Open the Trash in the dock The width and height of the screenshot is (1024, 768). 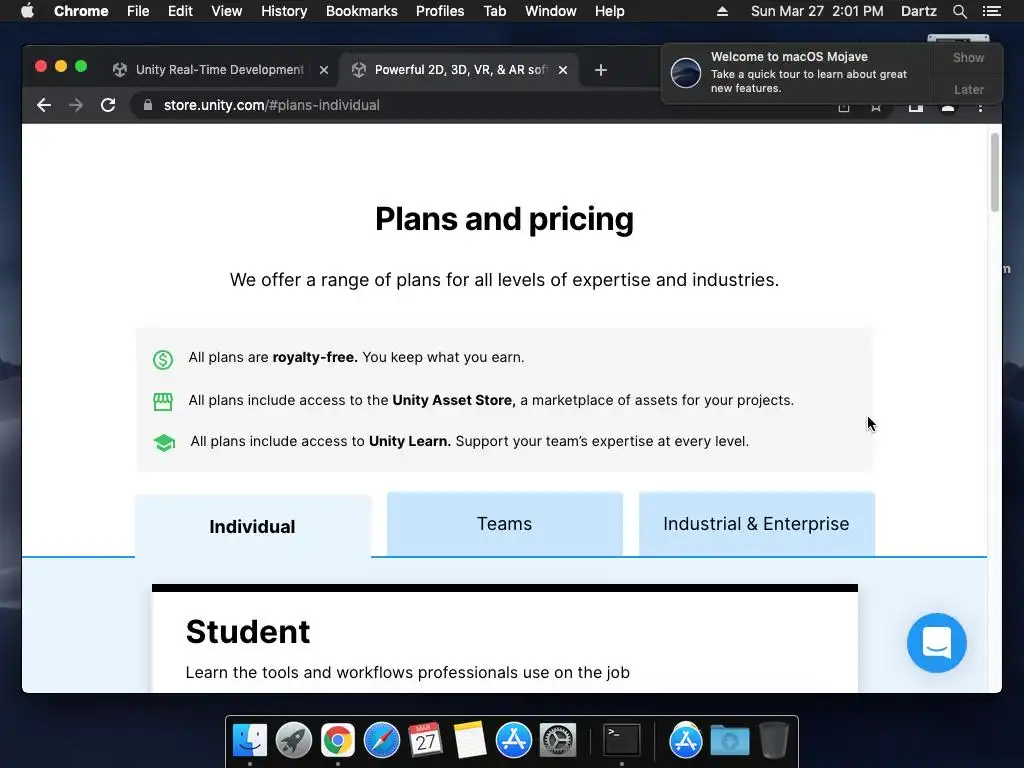[774, 741]
